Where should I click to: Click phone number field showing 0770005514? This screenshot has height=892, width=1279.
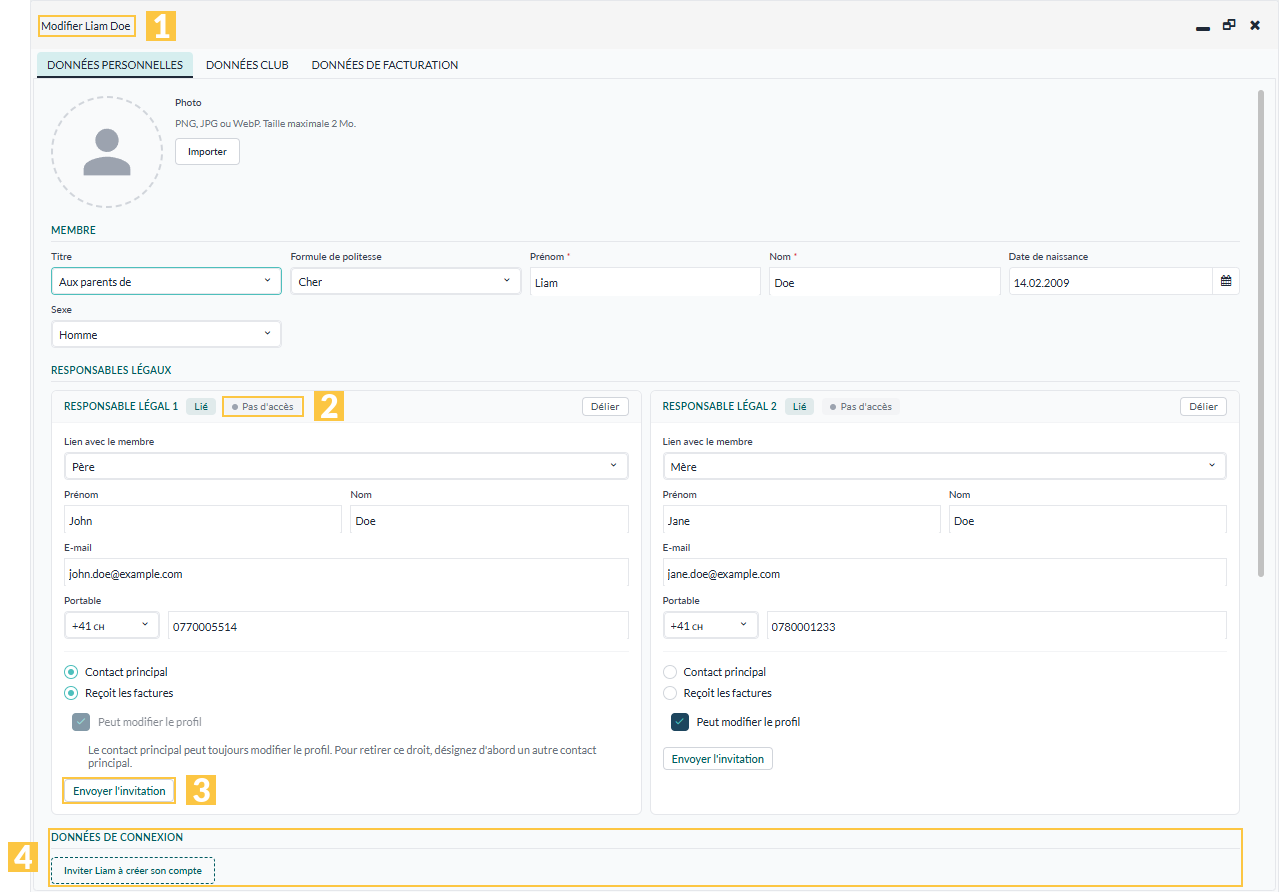point(398,627)
